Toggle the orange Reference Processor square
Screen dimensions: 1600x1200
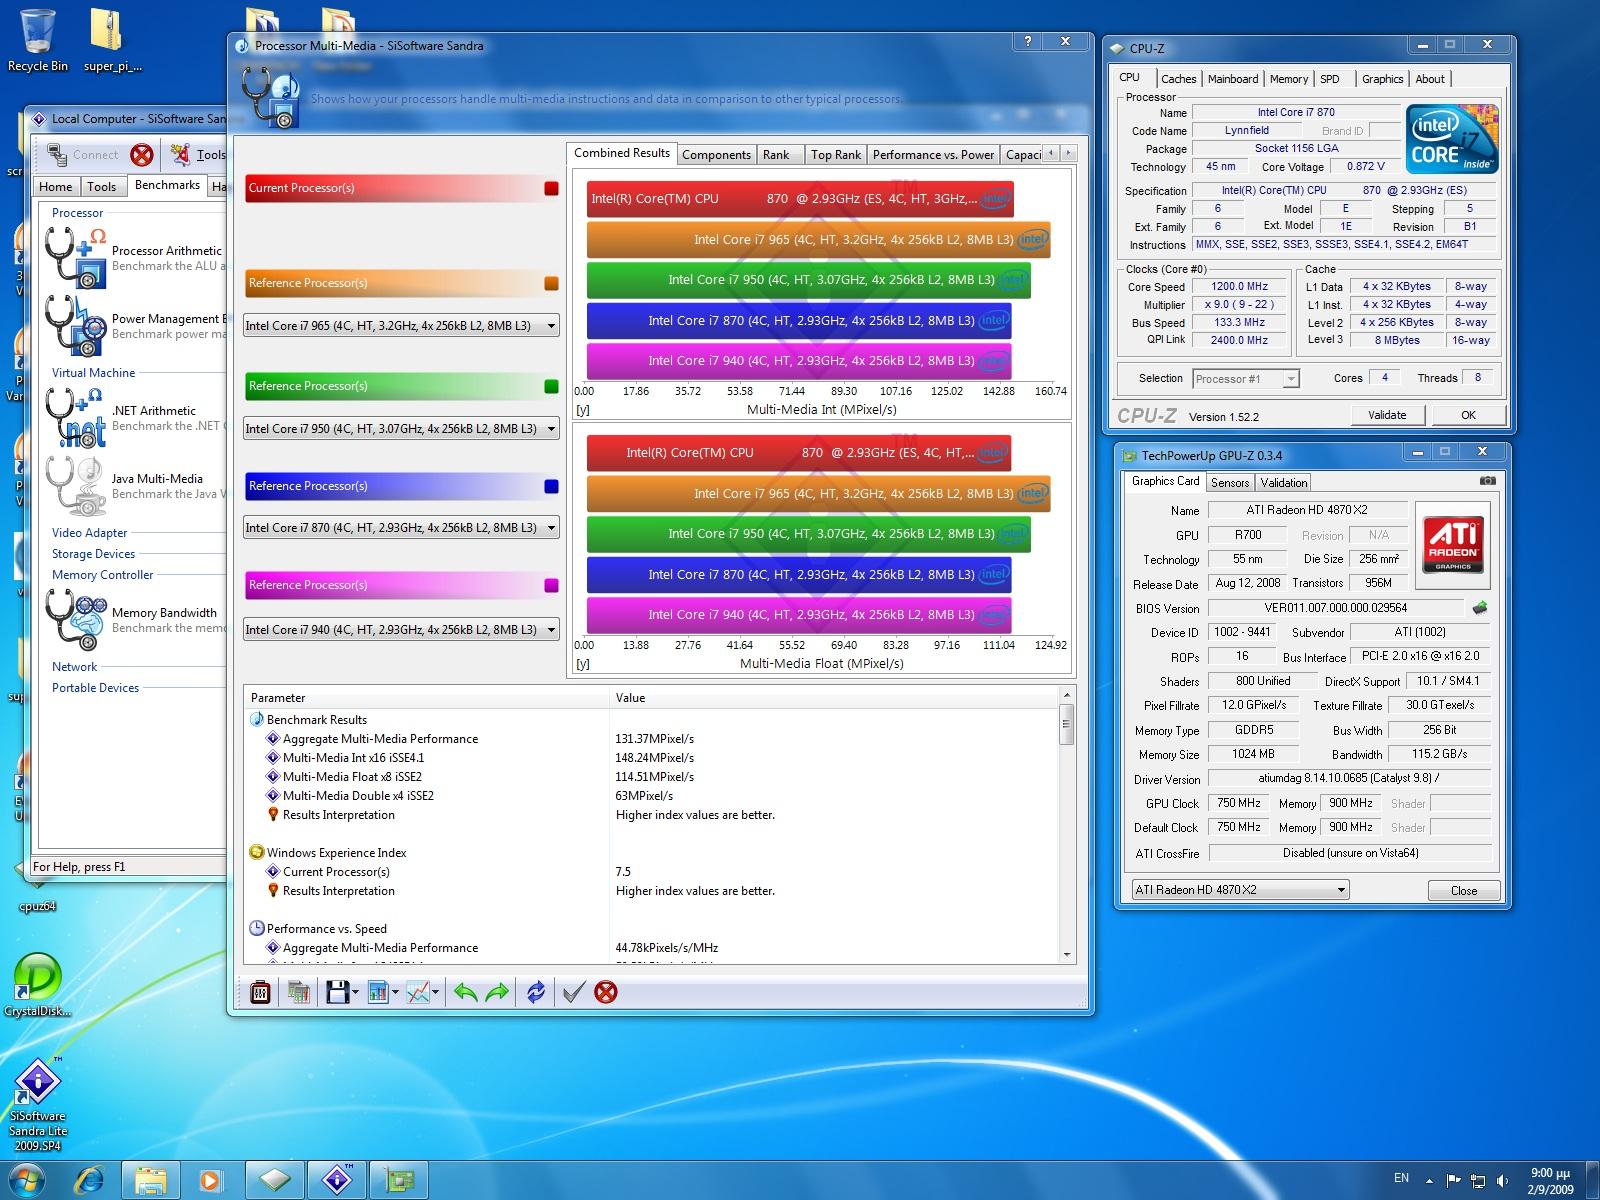pyautogui.click(x=551, y=283)
